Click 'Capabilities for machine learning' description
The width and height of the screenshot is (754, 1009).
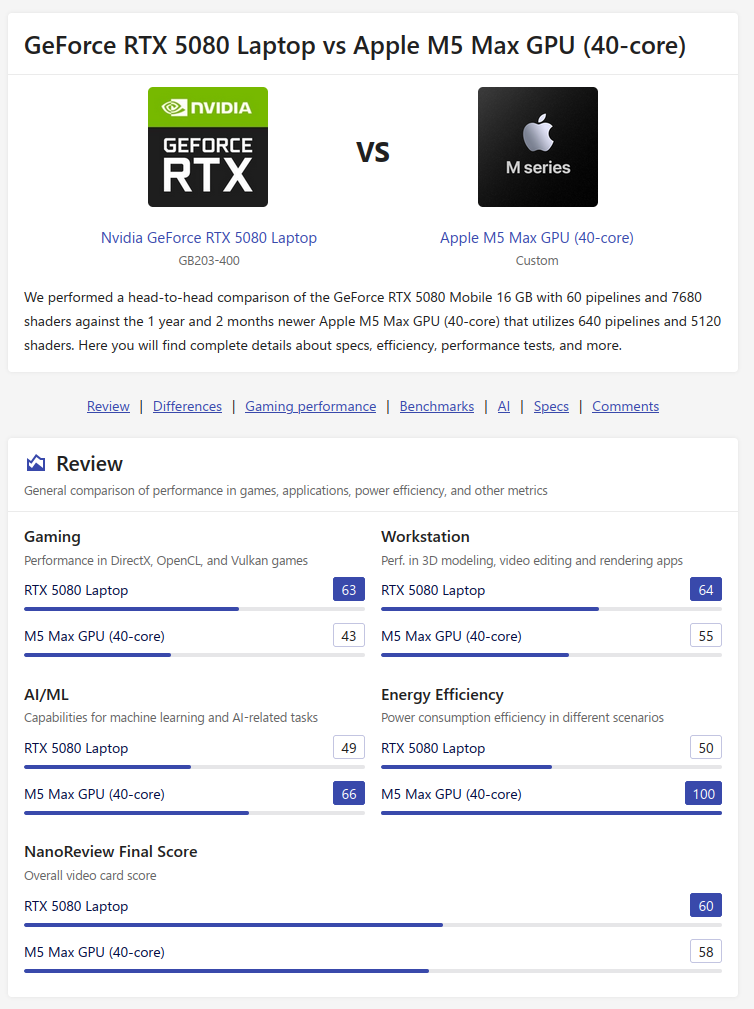pyautogui.click(x=170, y=717)
